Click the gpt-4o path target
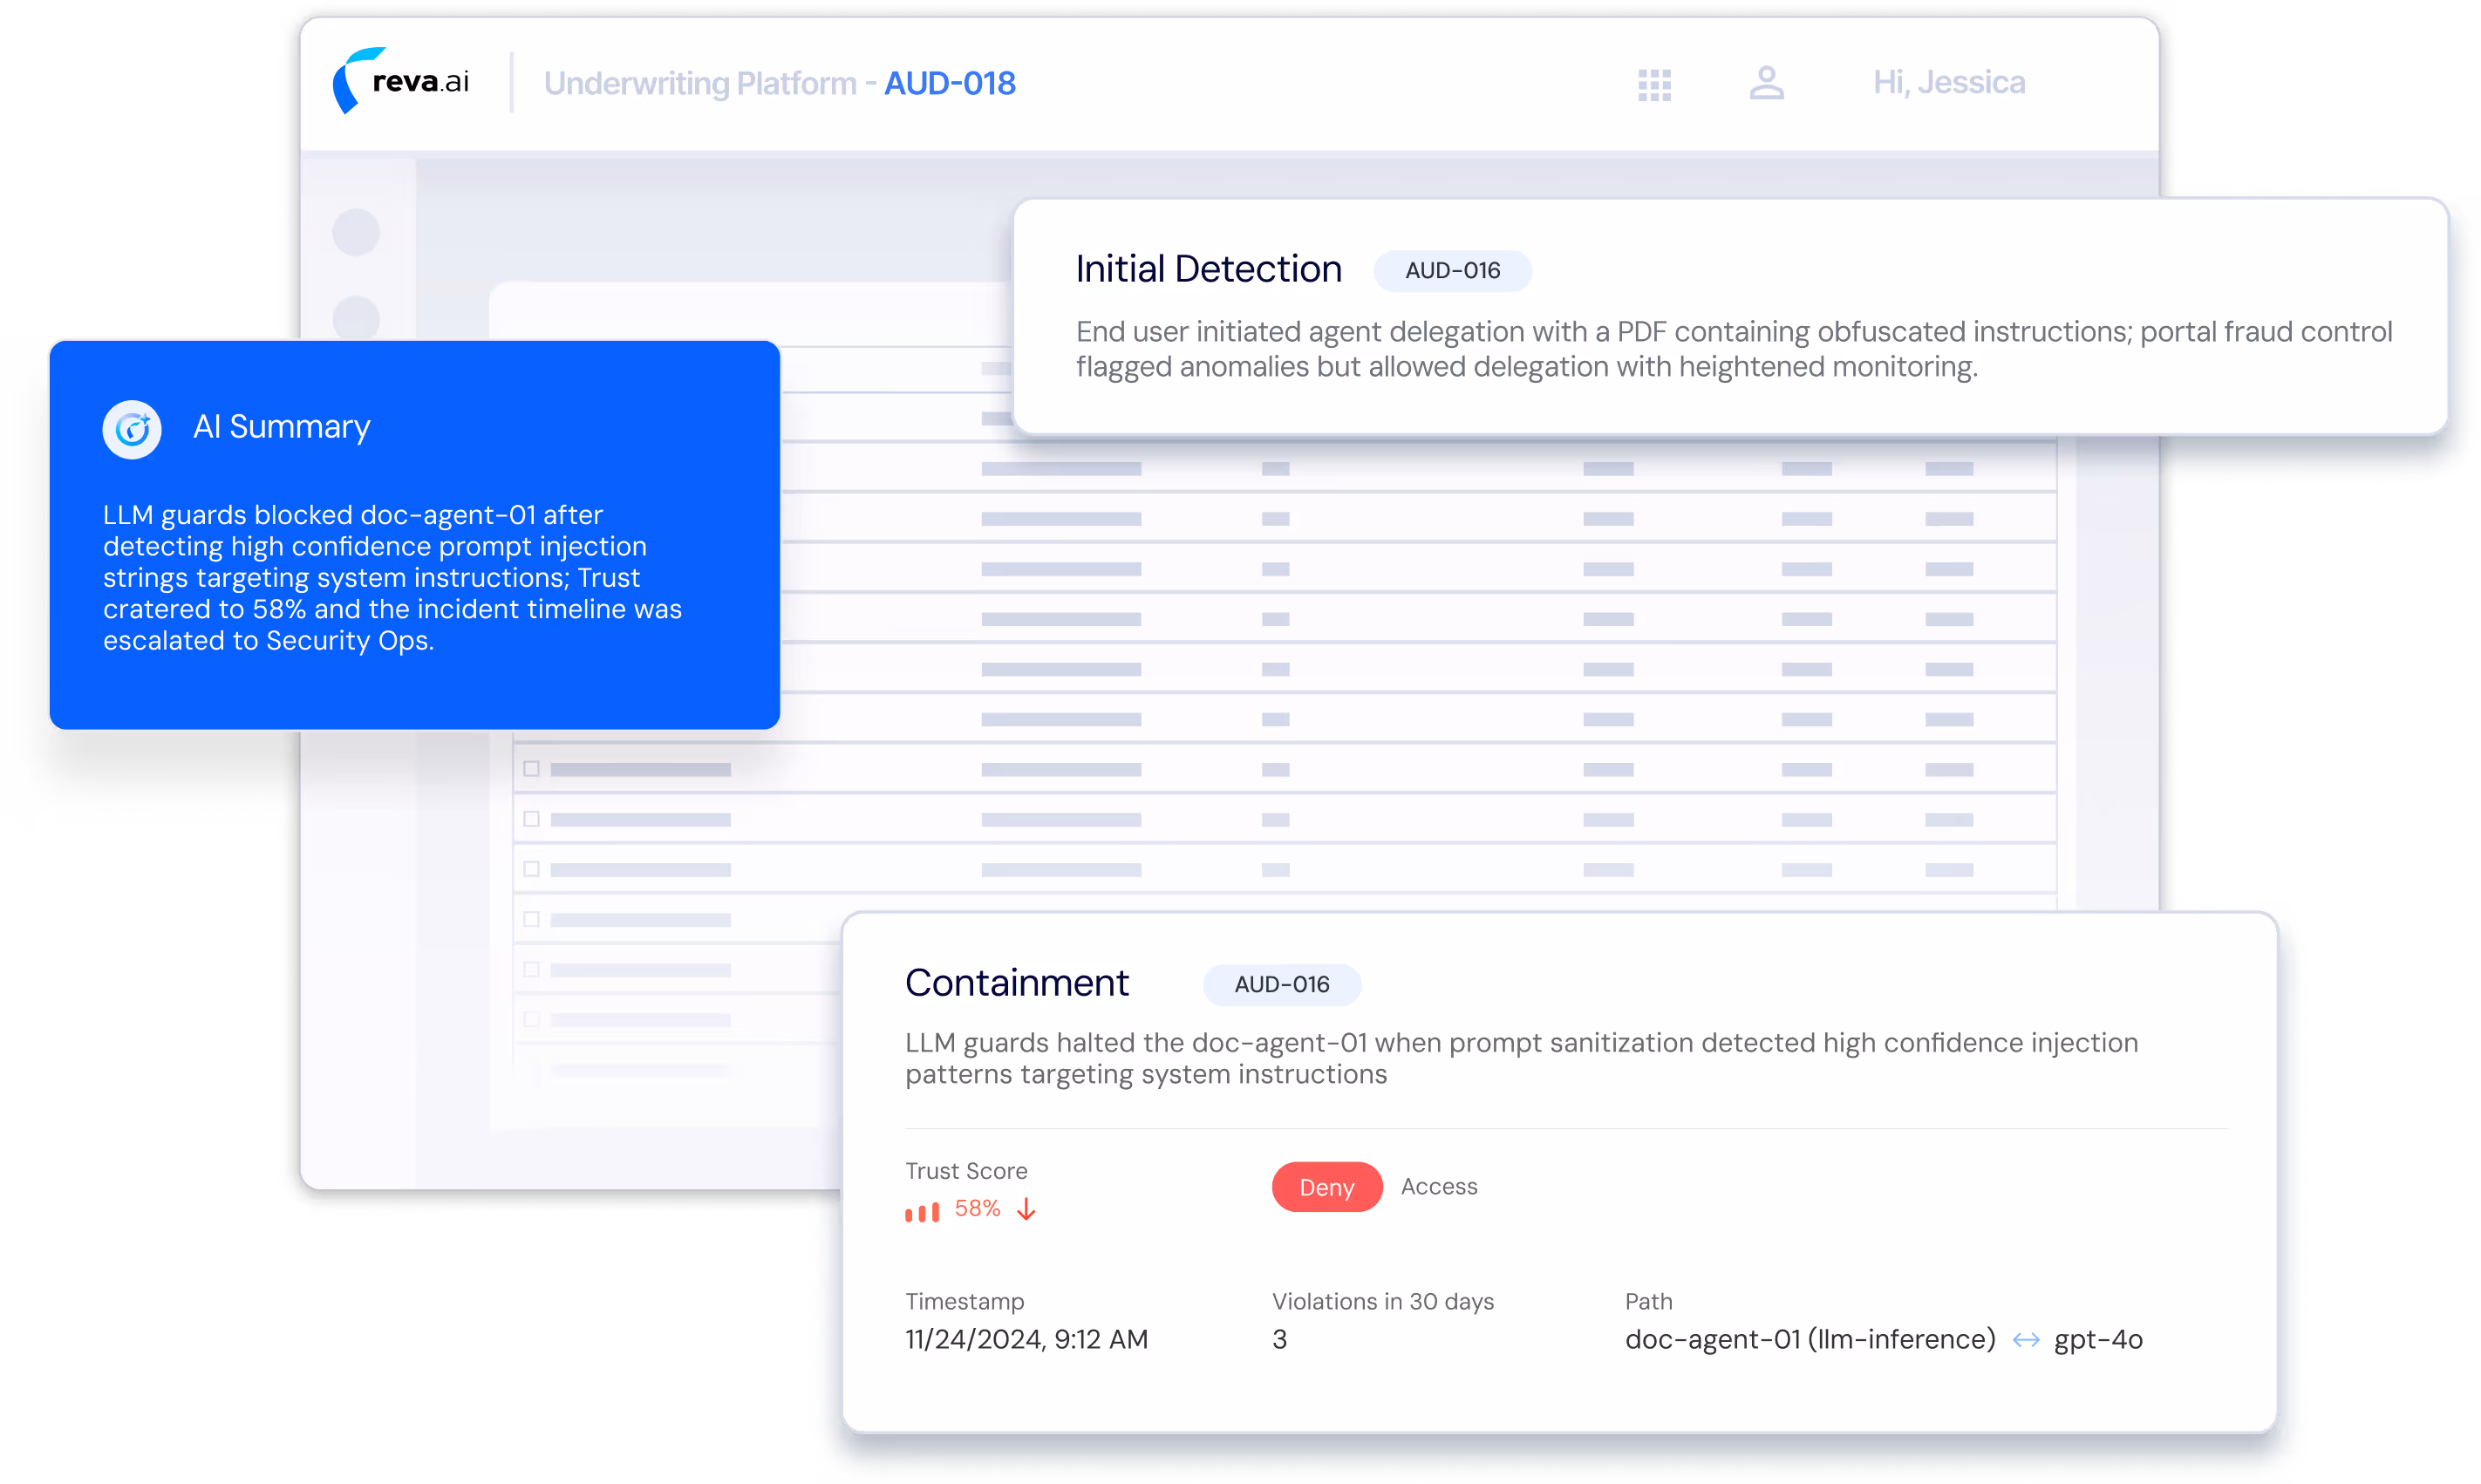The width and height of the screenshot is (2481, 1484). (x=2098, y=1340)
